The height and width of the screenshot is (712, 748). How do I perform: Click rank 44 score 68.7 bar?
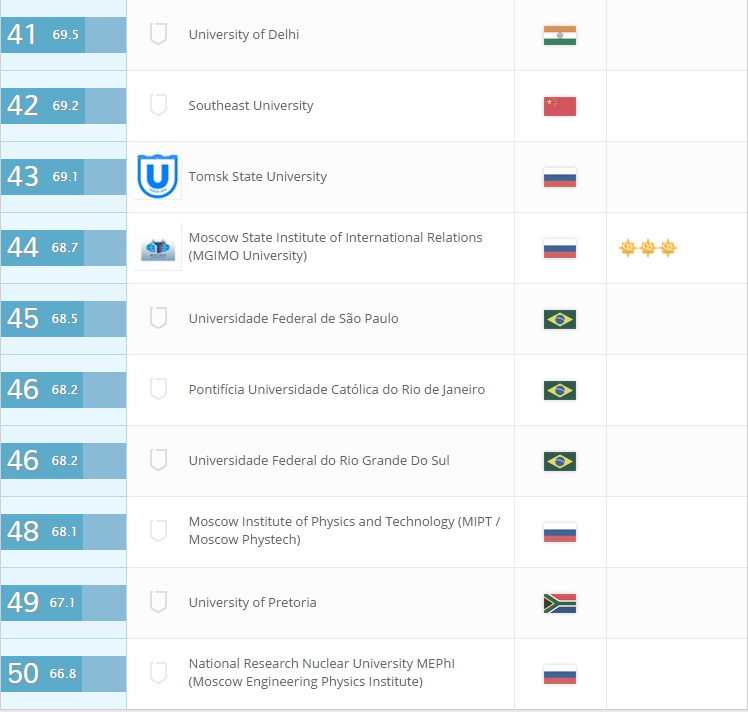tap(63, 248)
